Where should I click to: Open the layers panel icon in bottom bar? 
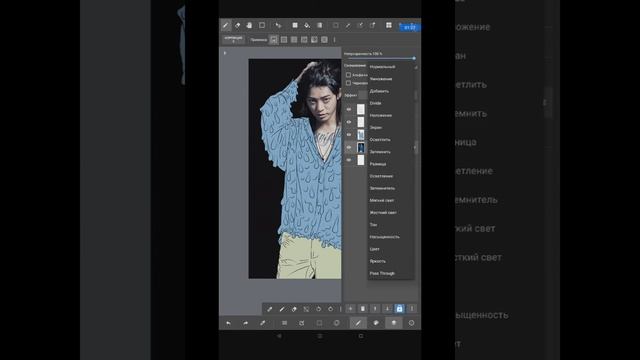point(393,323)
